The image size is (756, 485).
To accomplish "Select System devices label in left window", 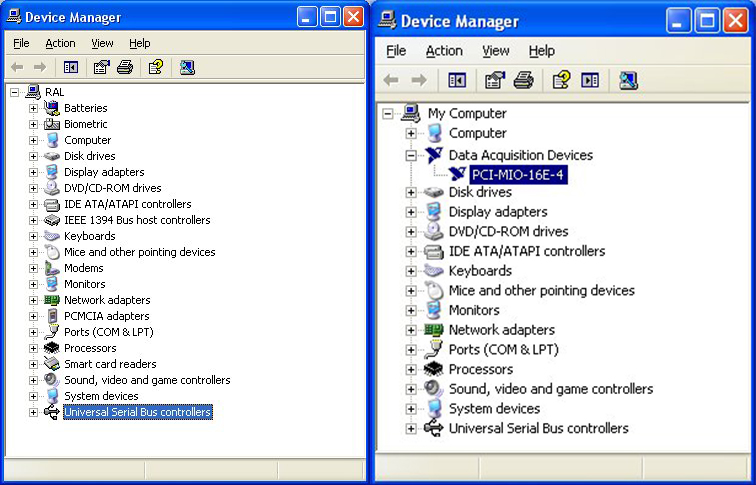I will tap(101, 396).
